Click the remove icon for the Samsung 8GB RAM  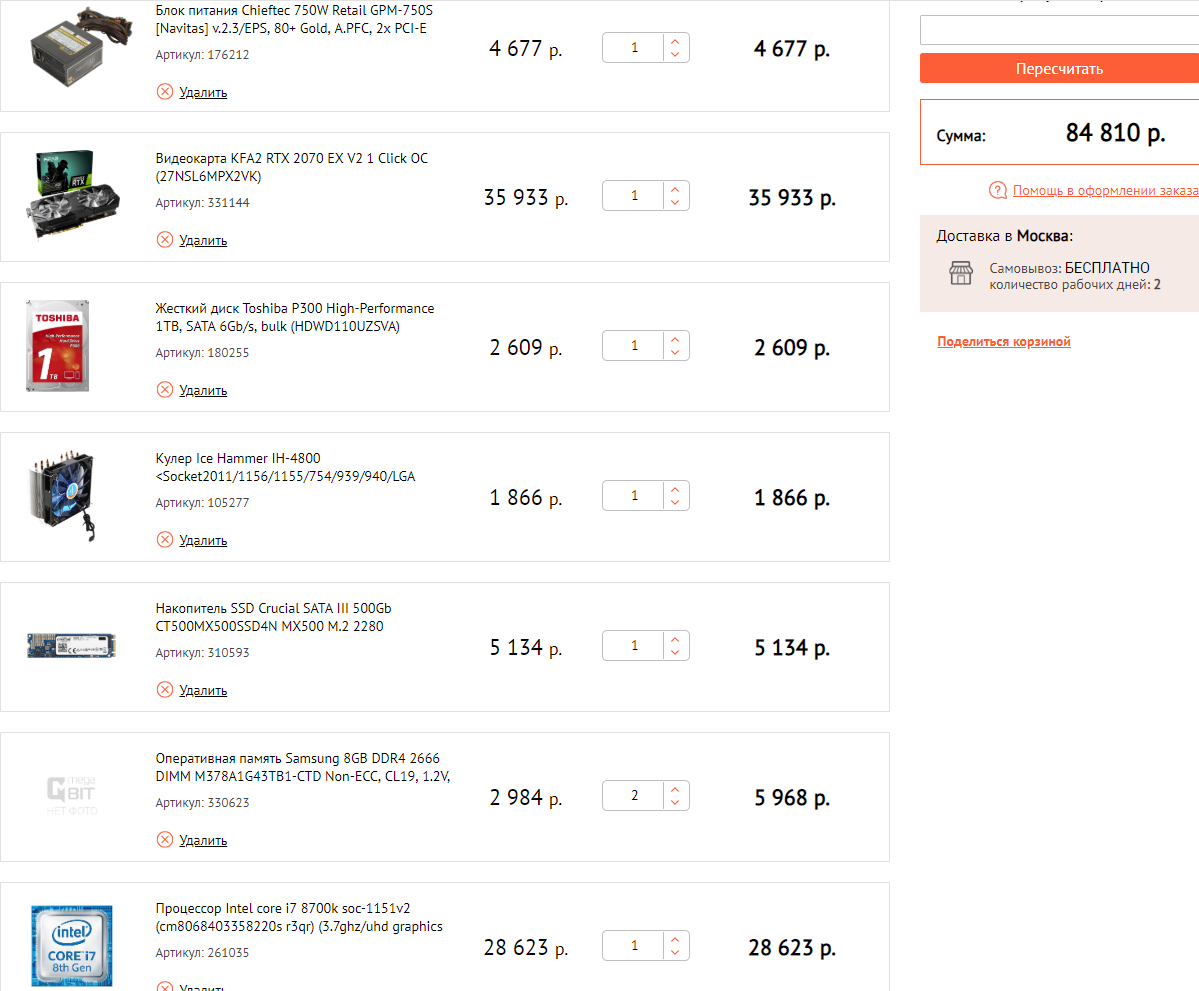165,840
